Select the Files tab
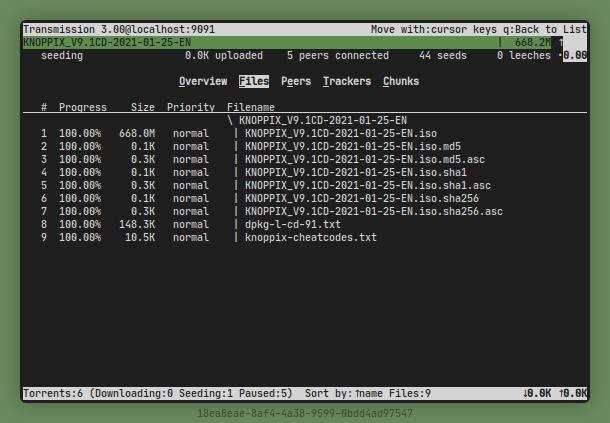 pyautogui.click(x=254, y=81)
